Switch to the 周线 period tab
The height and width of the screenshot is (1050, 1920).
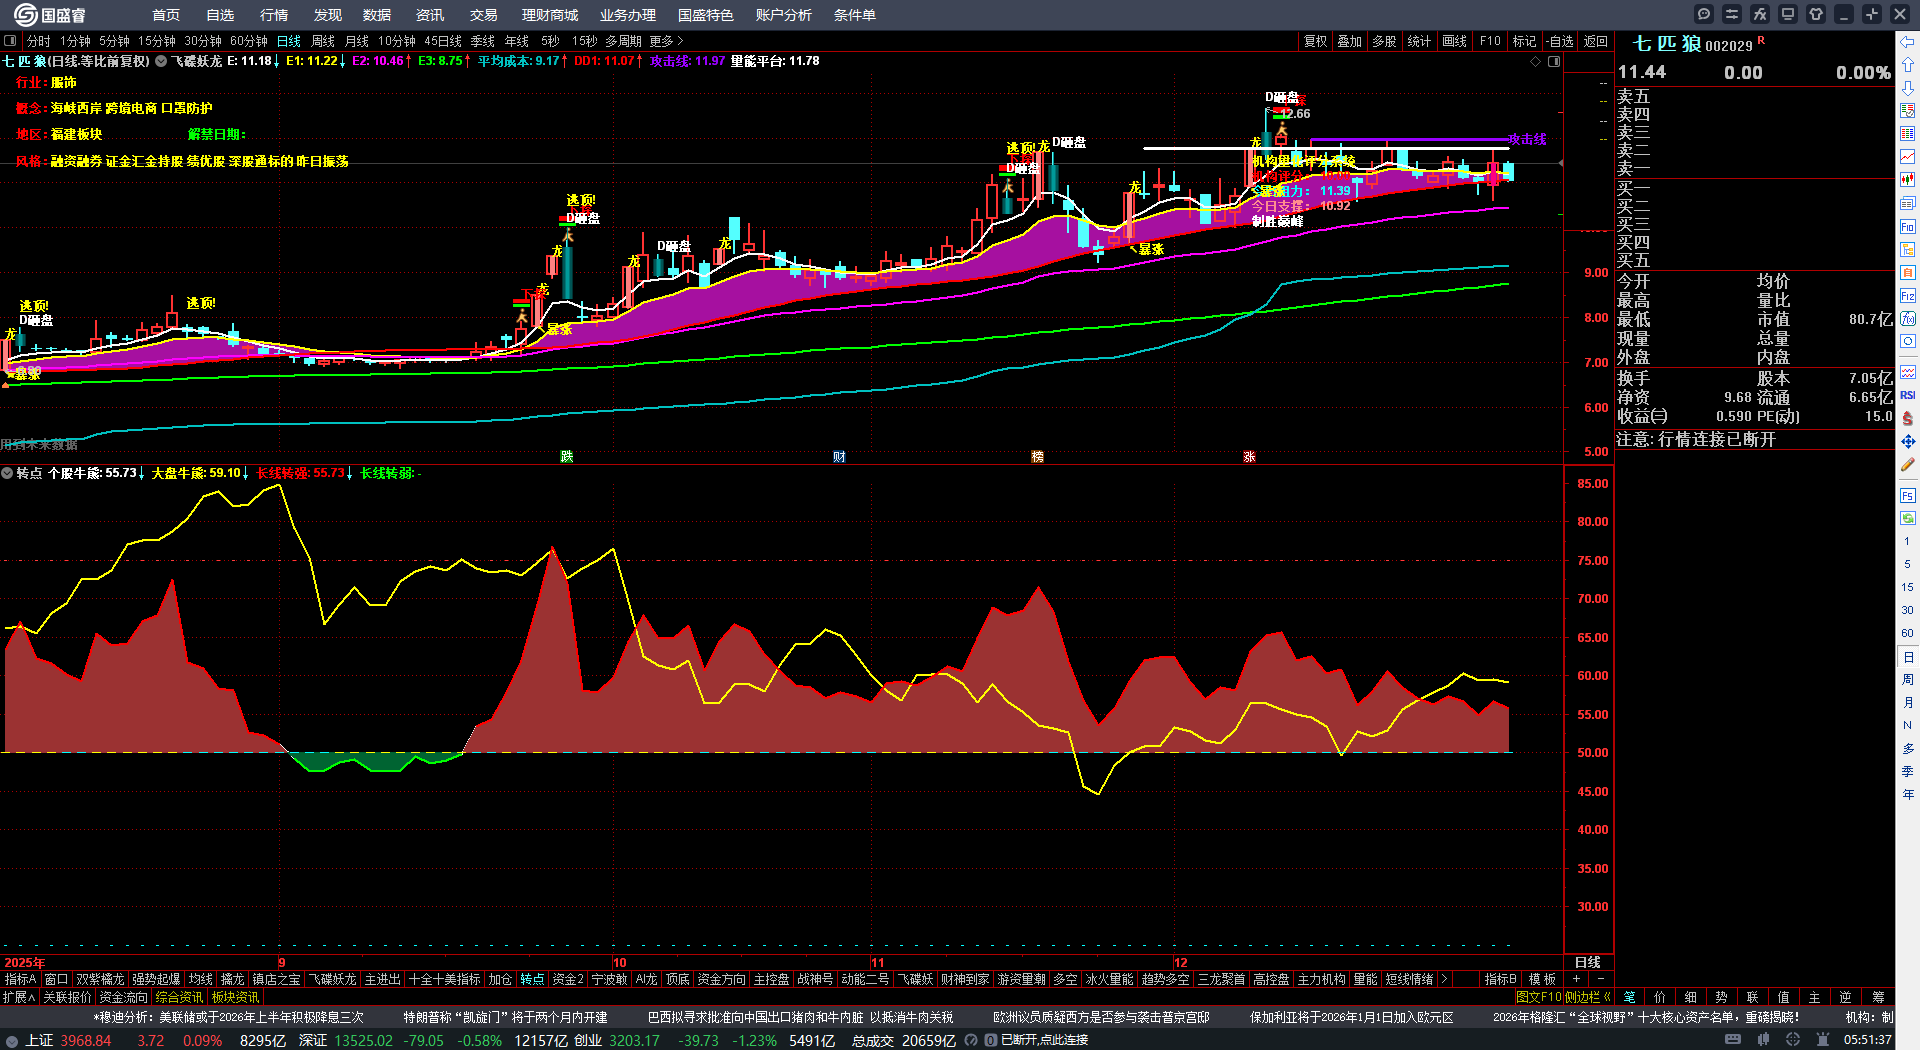323,41
